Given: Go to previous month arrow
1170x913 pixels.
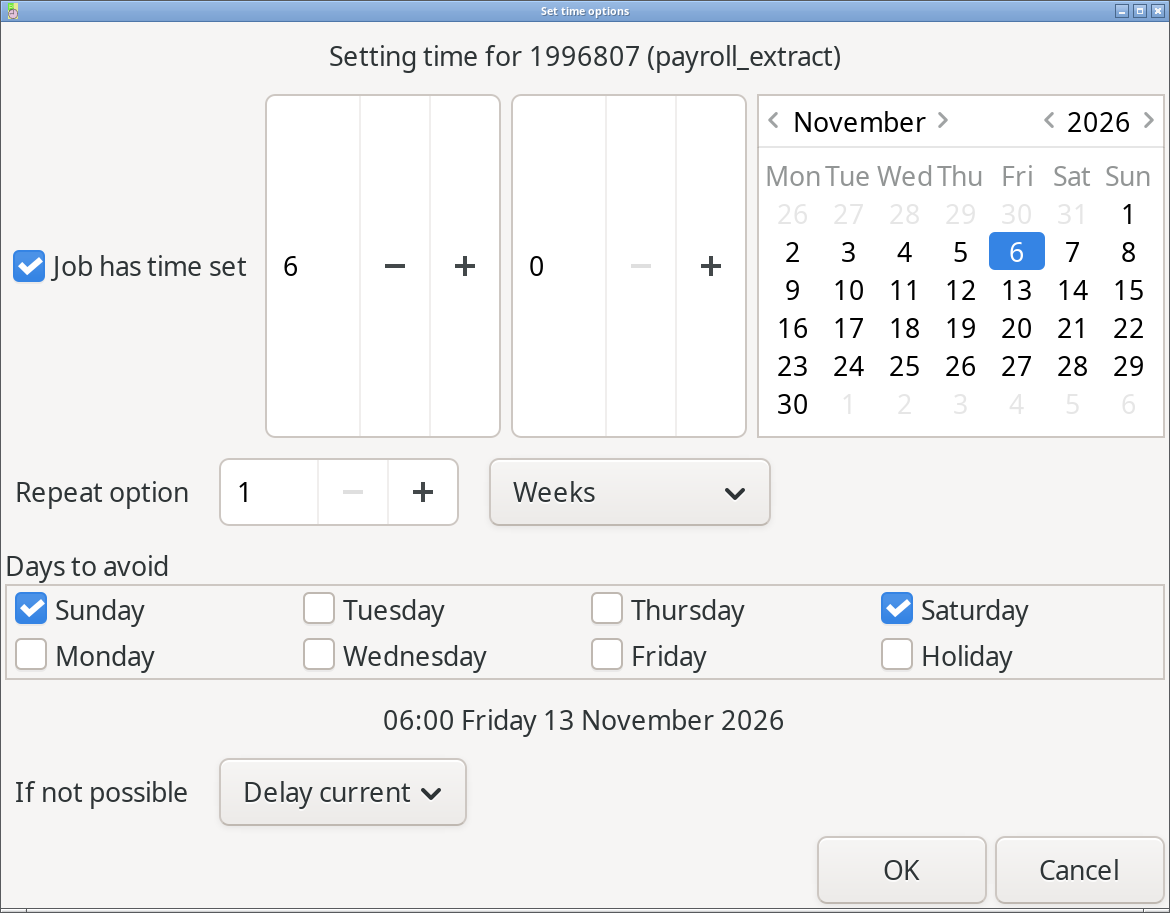Looking at the screenshot, I should pyautogui.click(x=774, y=120).
